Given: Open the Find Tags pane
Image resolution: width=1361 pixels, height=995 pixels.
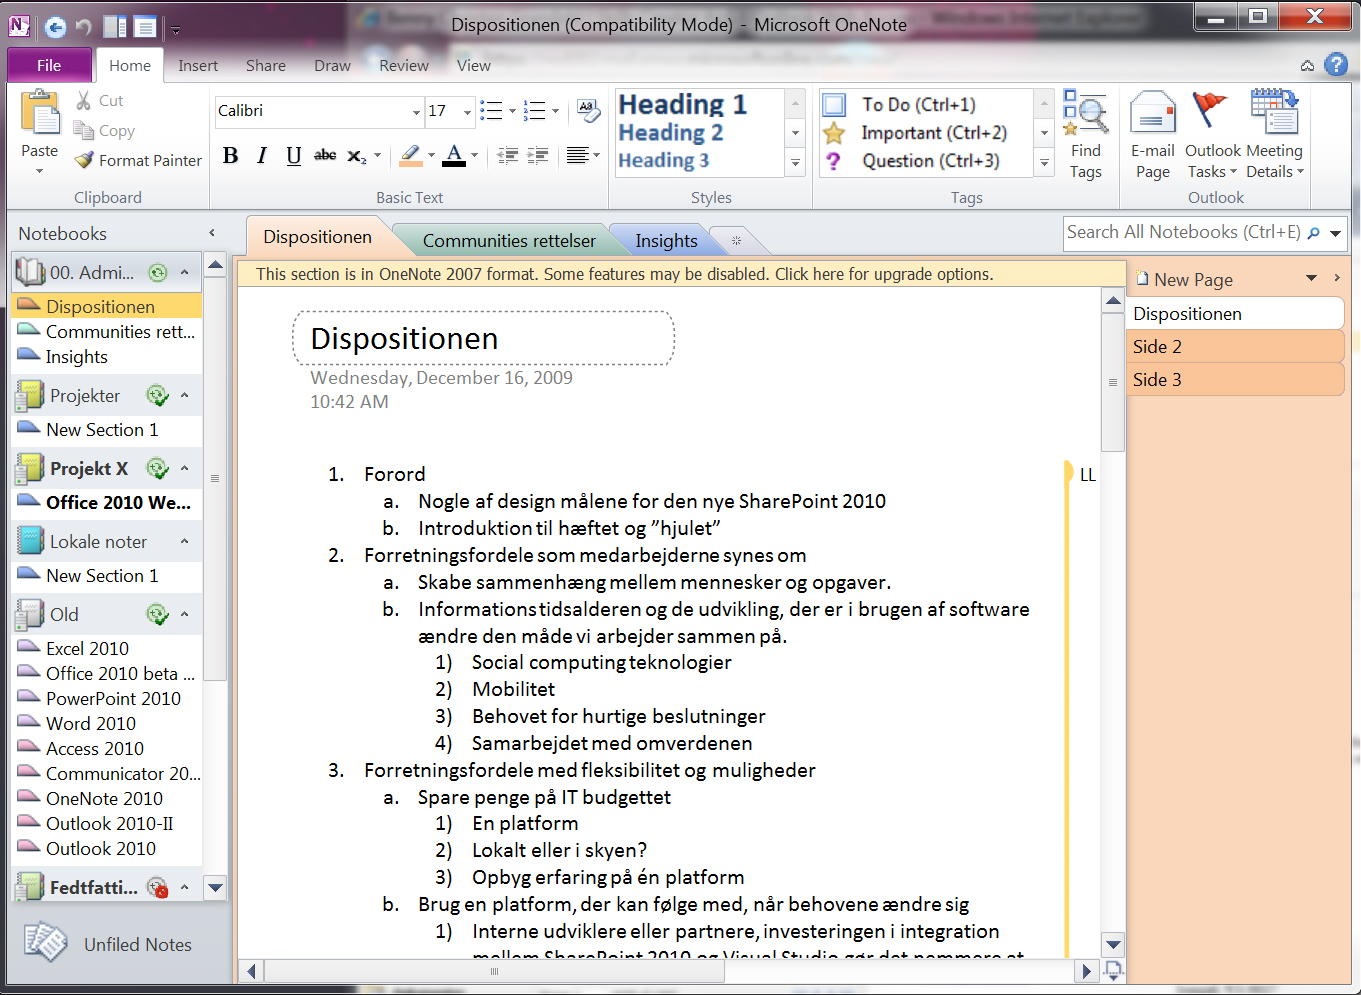Looking at the screenshot, I should coord(1085,134).
